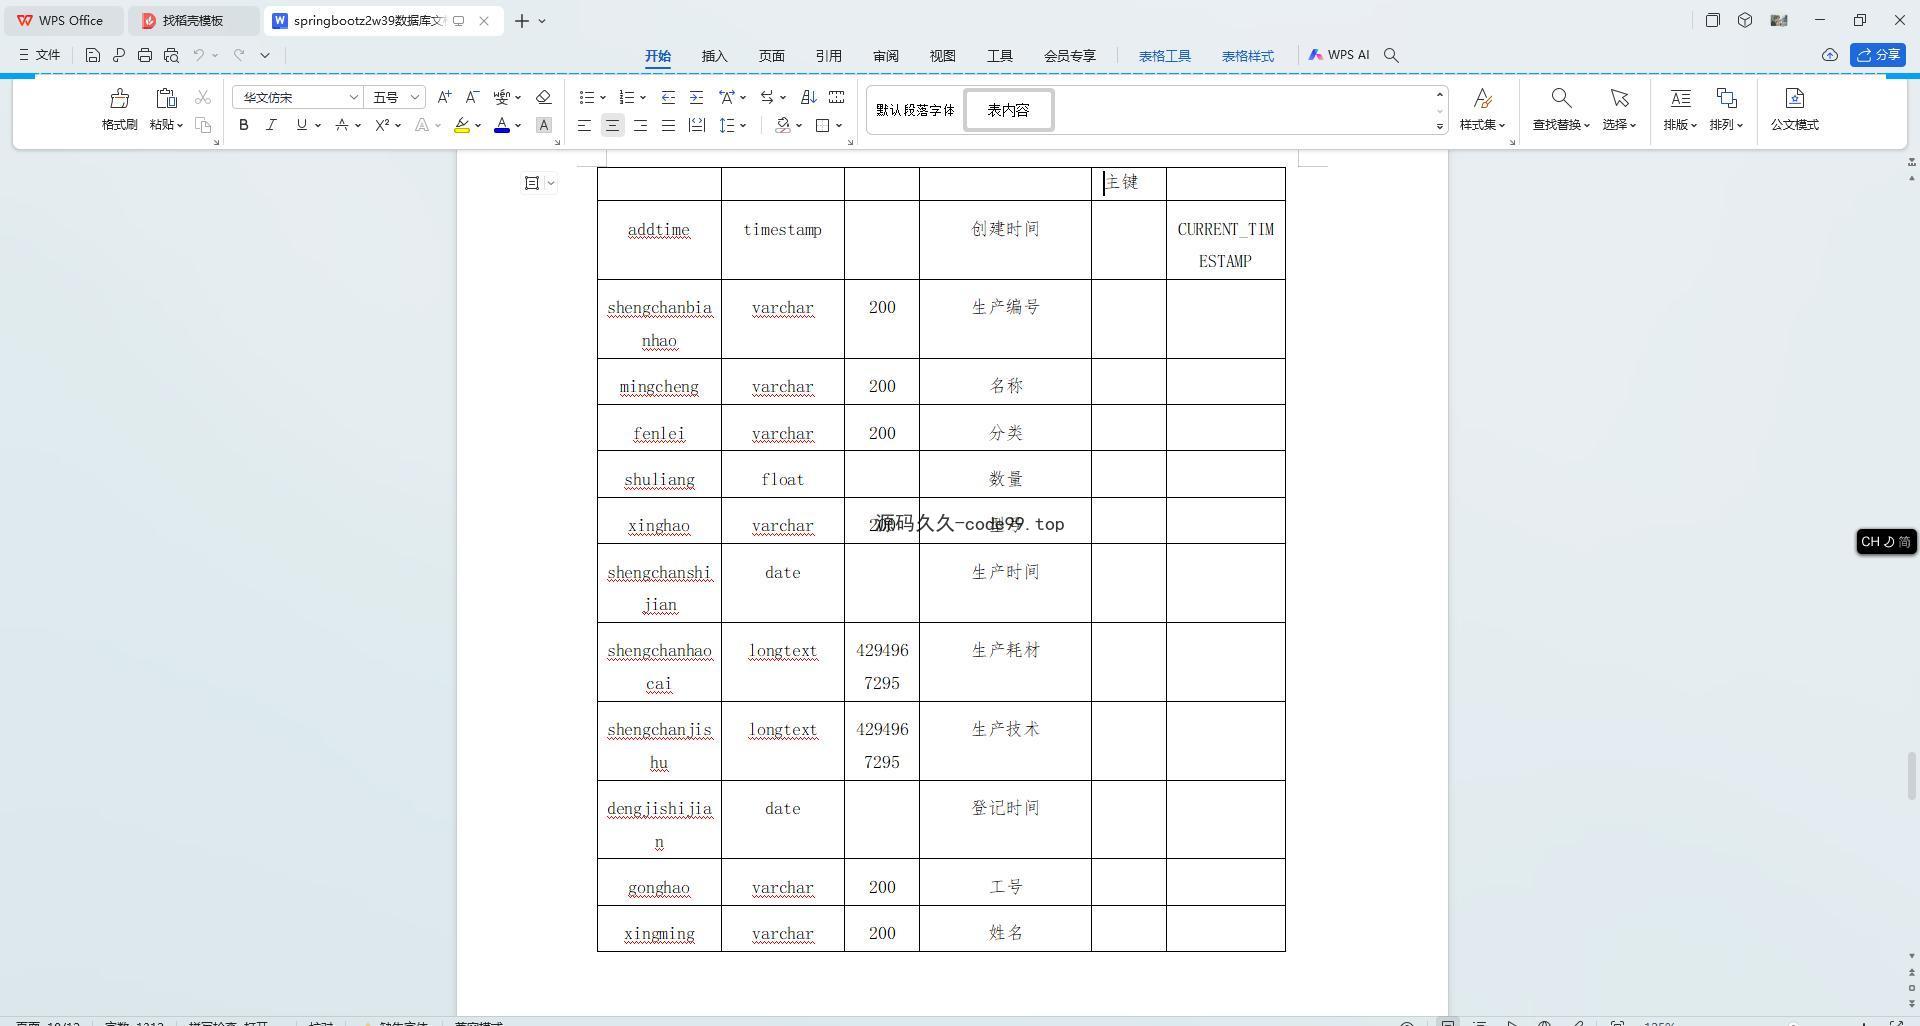Toggle strikethrough formatting
The width and height of the screenshot is (1920, 1026).
[342, 125]
